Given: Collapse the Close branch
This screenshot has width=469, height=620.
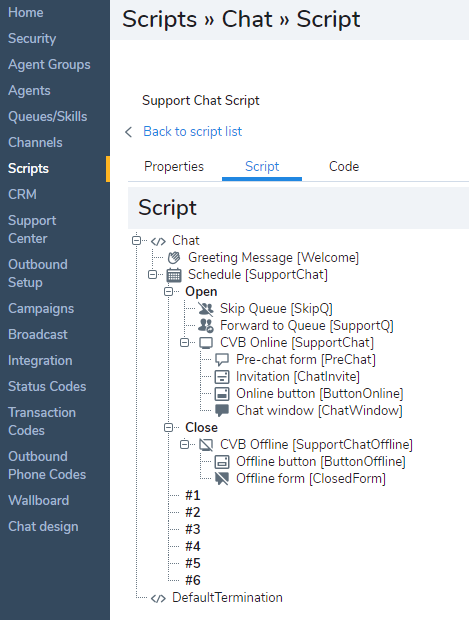Looking at the screenshot, I should pyautogui.click(x=168, y=427).
